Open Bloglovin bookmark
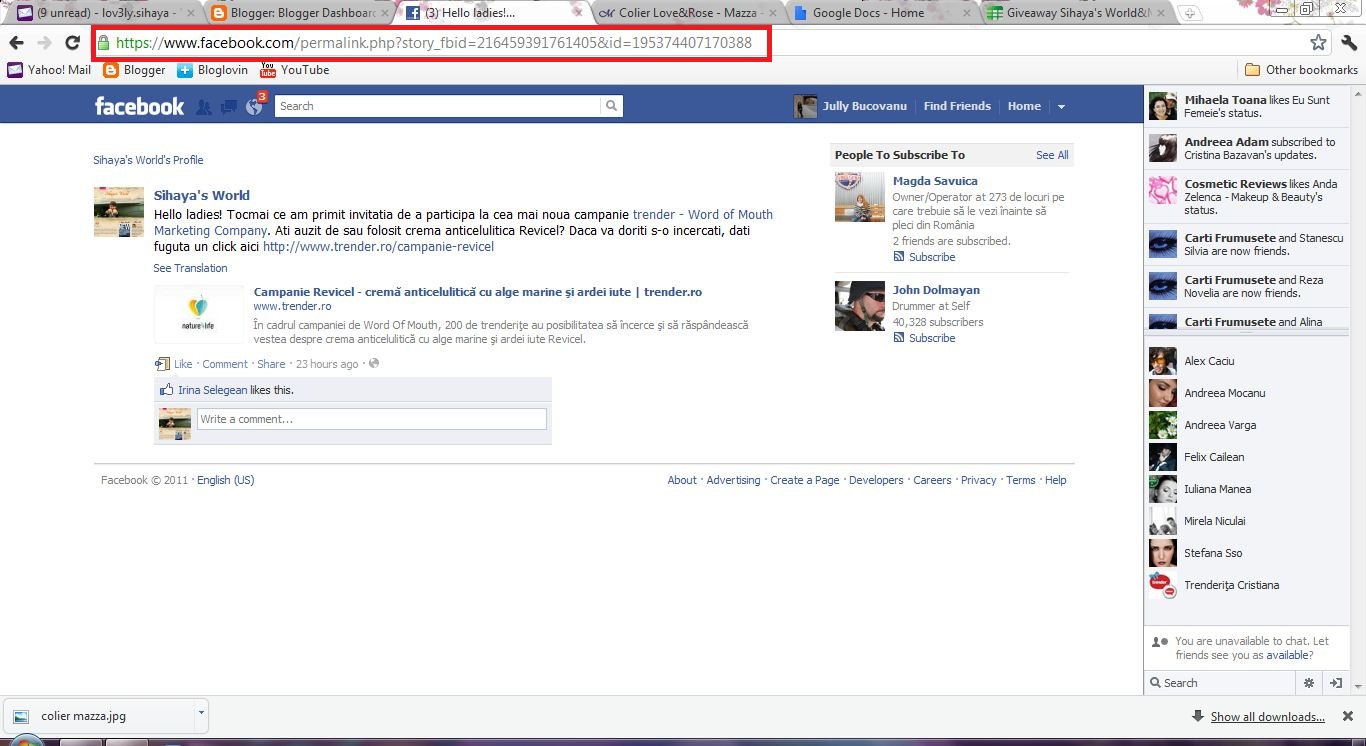Viewport: 1366px width, 746px height. 212,70
